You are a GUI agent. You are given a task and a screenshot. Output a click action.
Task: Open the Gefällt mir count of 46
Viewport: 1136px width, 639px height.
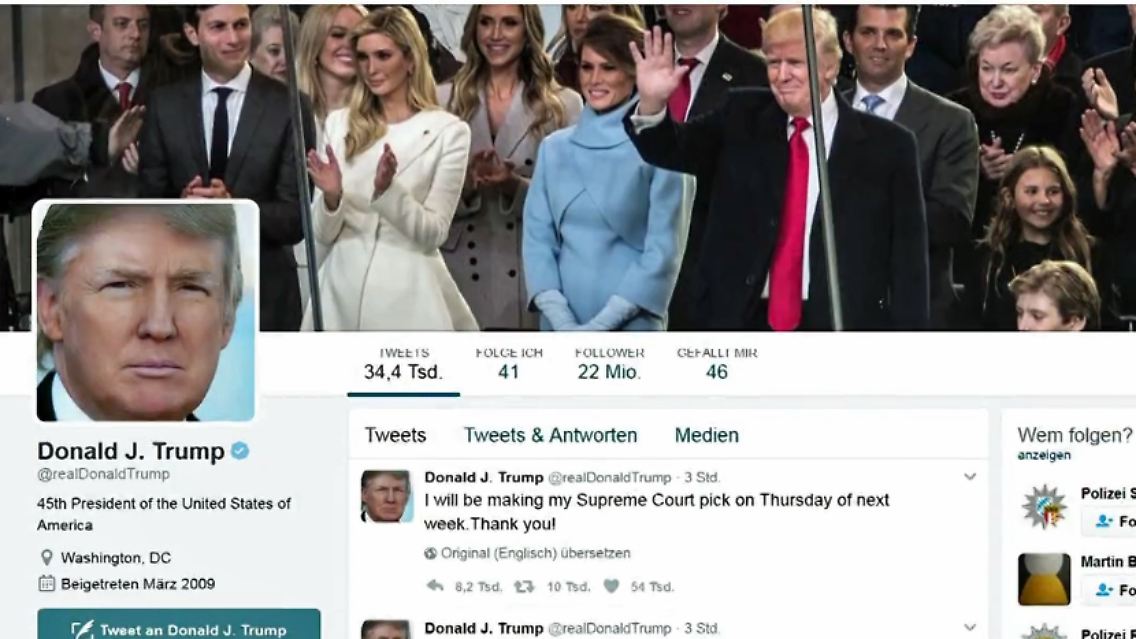point(717,364)
